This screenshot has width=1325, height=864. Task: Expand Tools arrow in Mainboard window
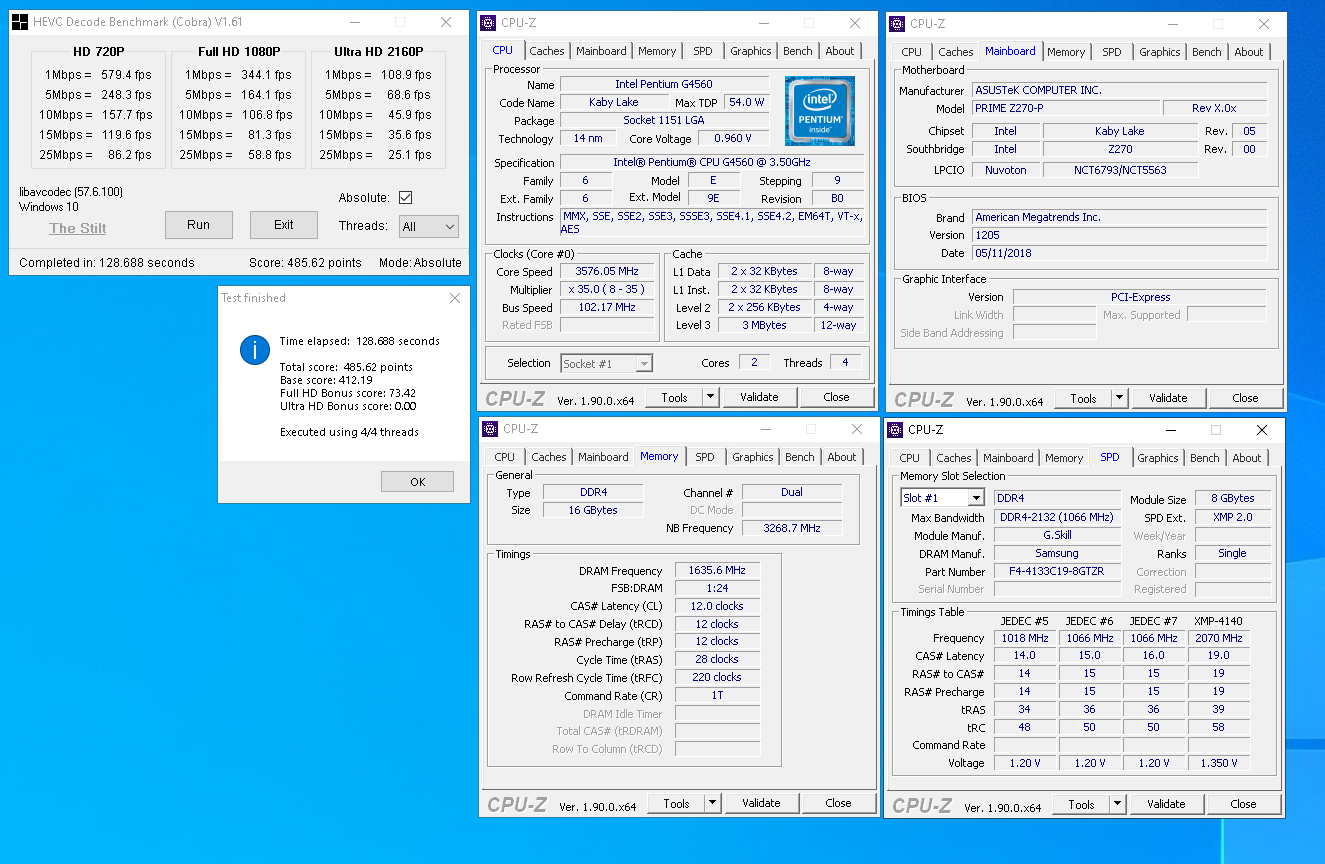pyautogui.click(x=1119, y=398)
